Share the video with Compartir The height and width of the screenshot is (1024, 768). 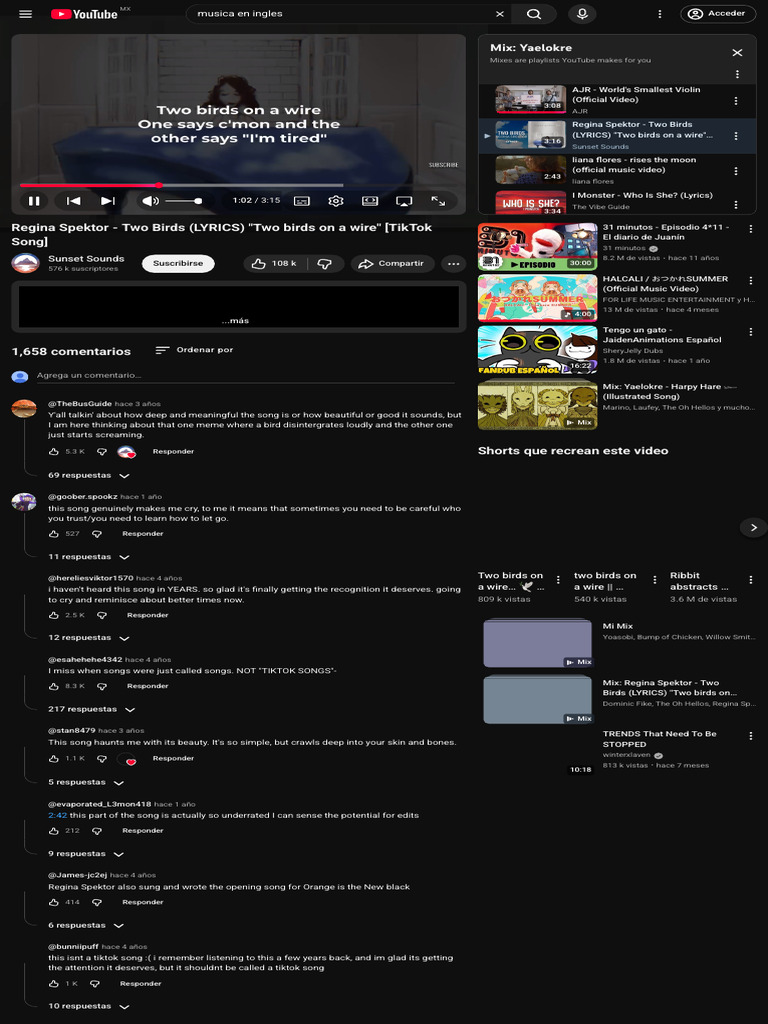[x=392, y=263]
